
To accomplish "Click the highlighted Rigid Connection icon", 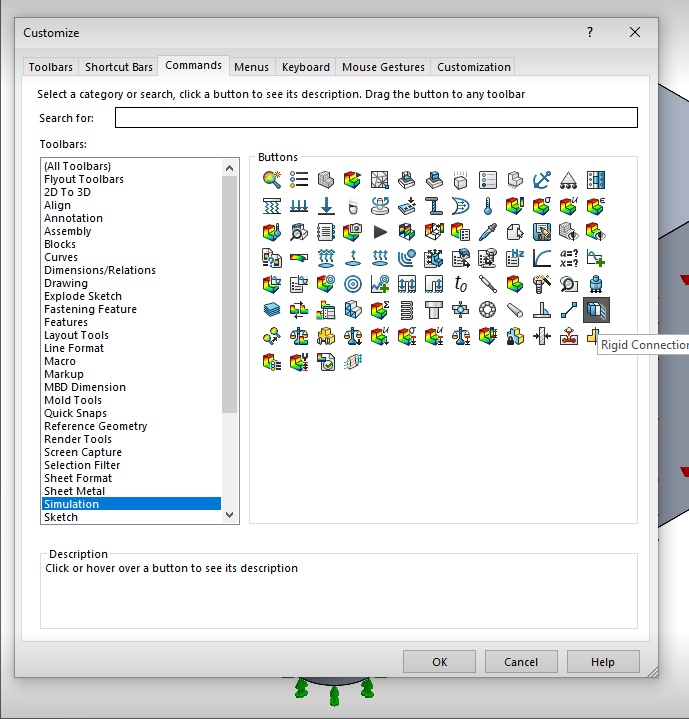I will click(596, 310).
